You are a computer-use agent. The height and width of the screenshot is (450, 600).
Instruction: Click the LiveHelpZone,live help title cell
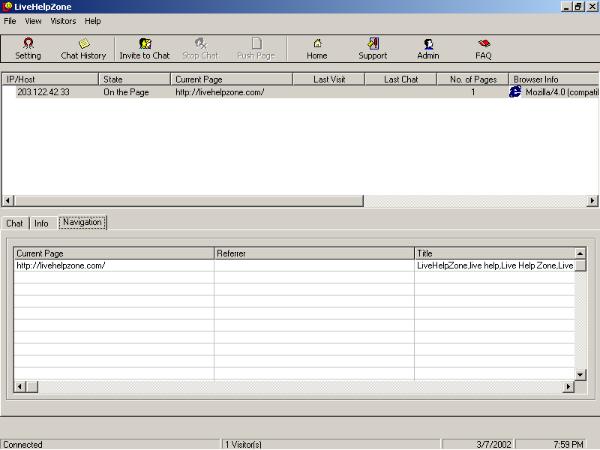click(x=495, y=266)
